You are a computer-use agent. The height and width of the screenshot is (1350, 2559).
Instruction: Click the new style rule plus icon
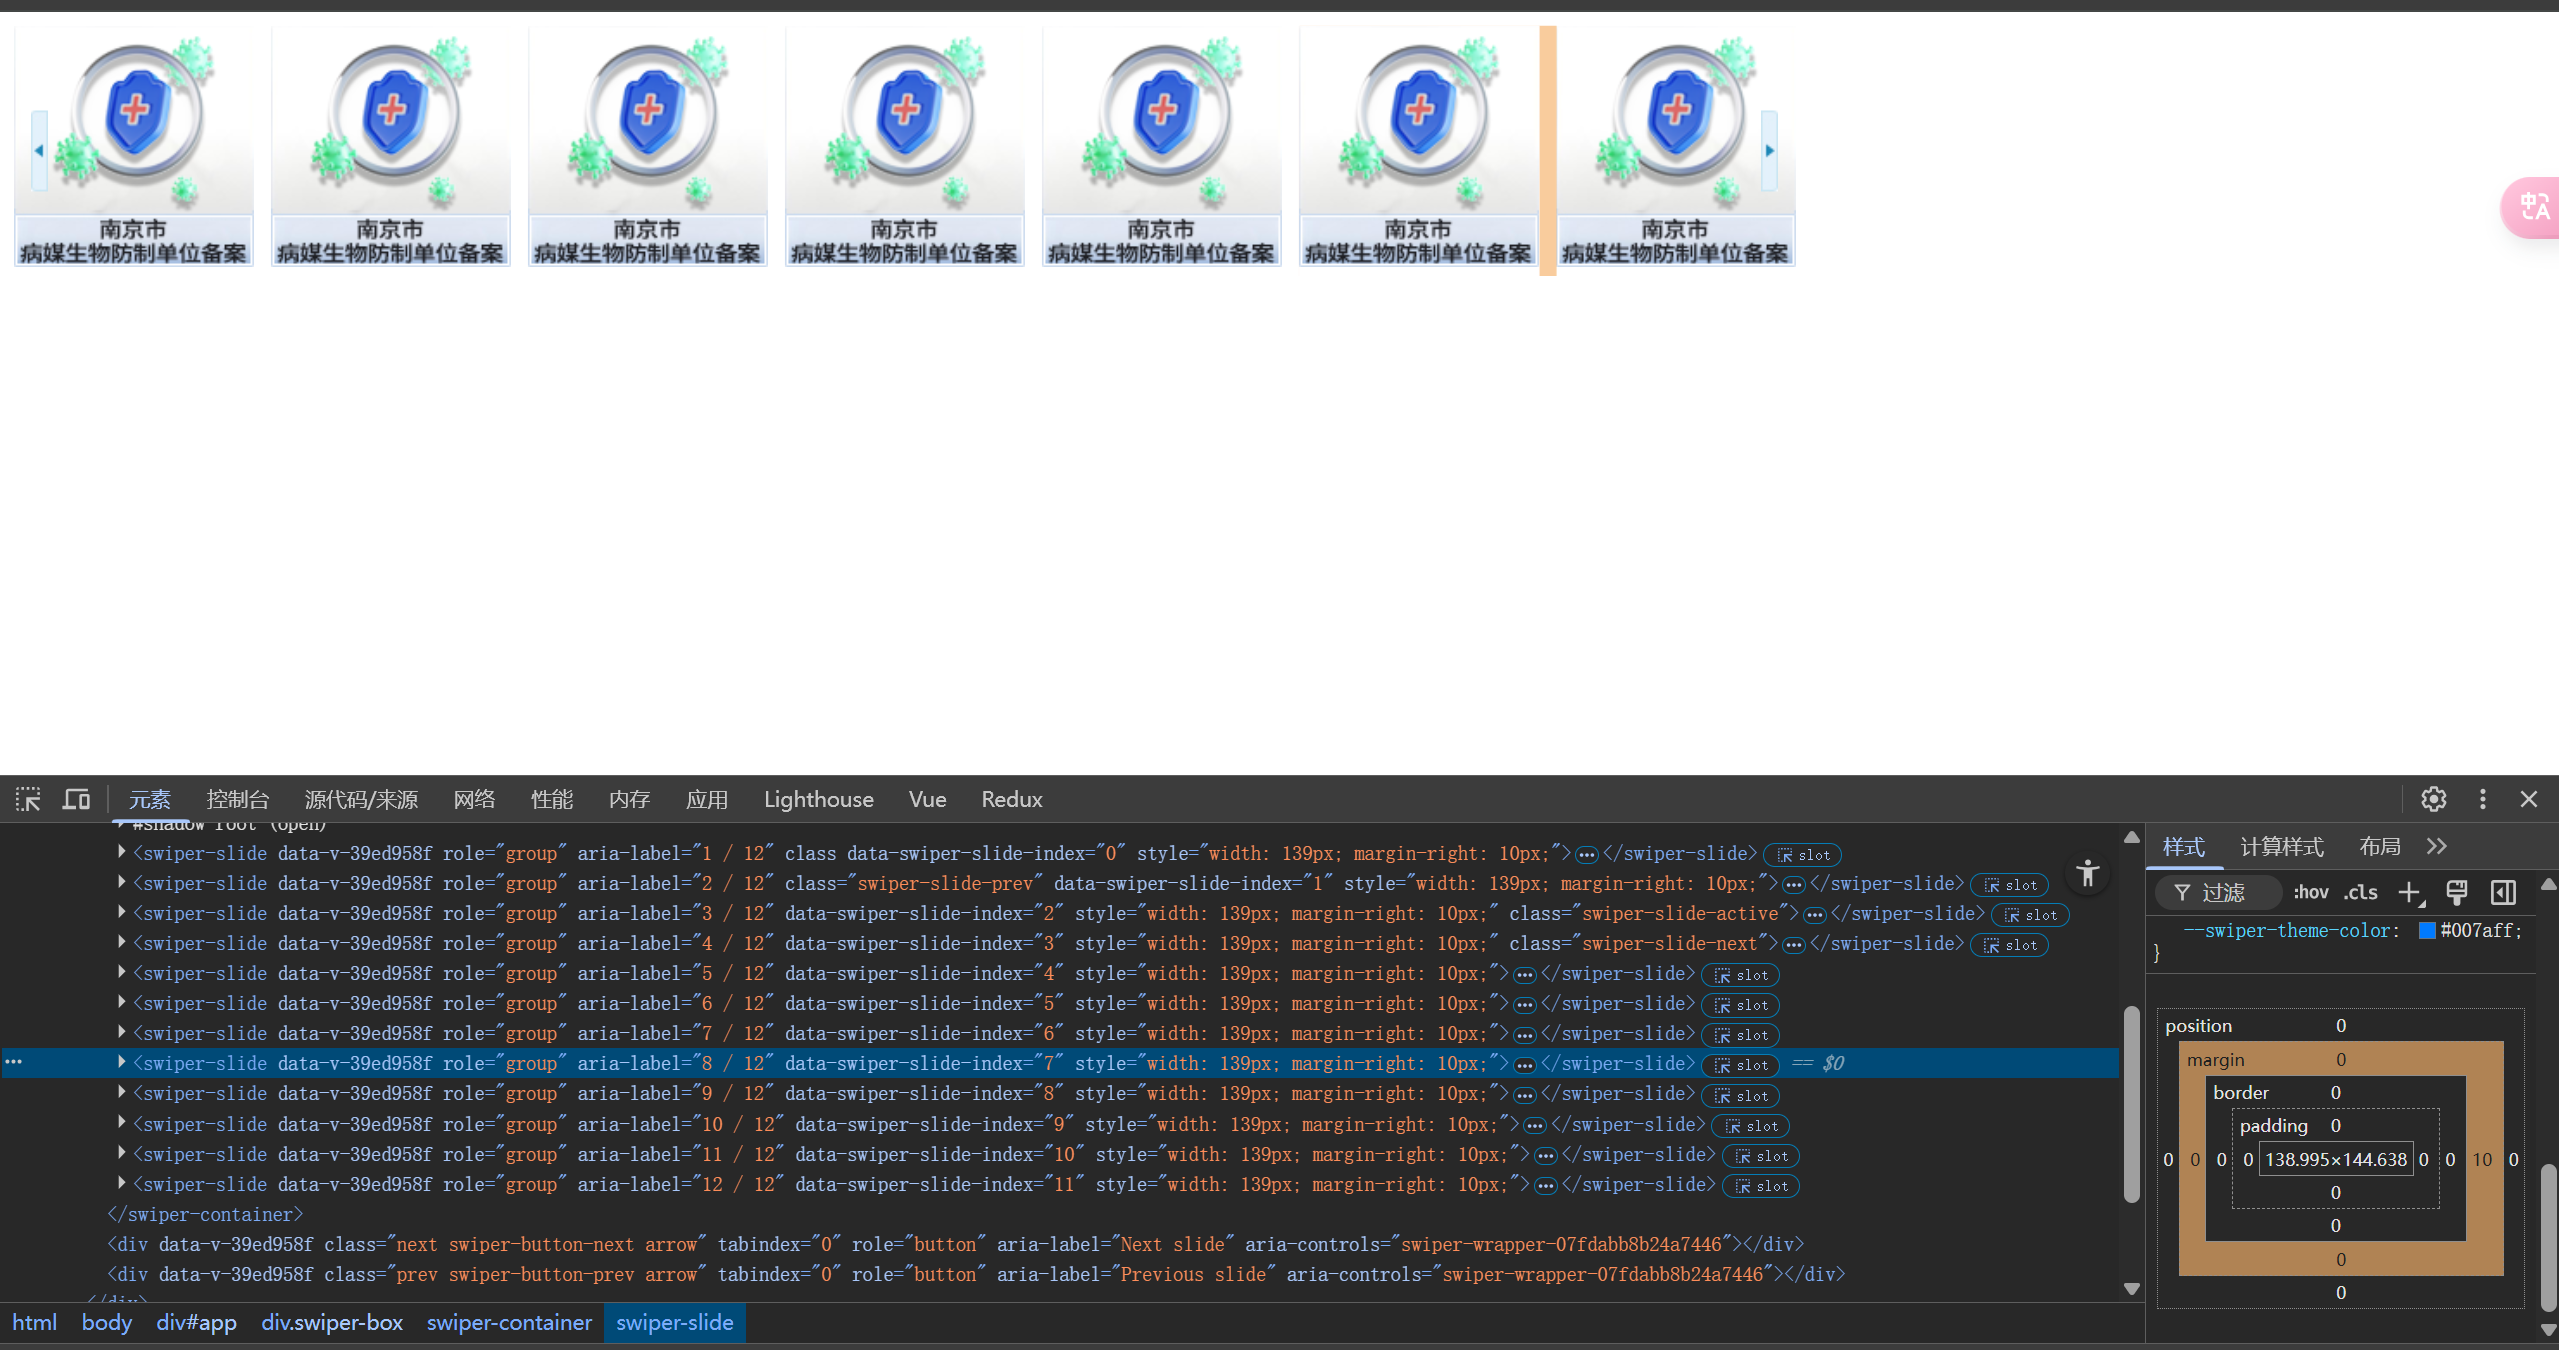tap(2410, 892)
